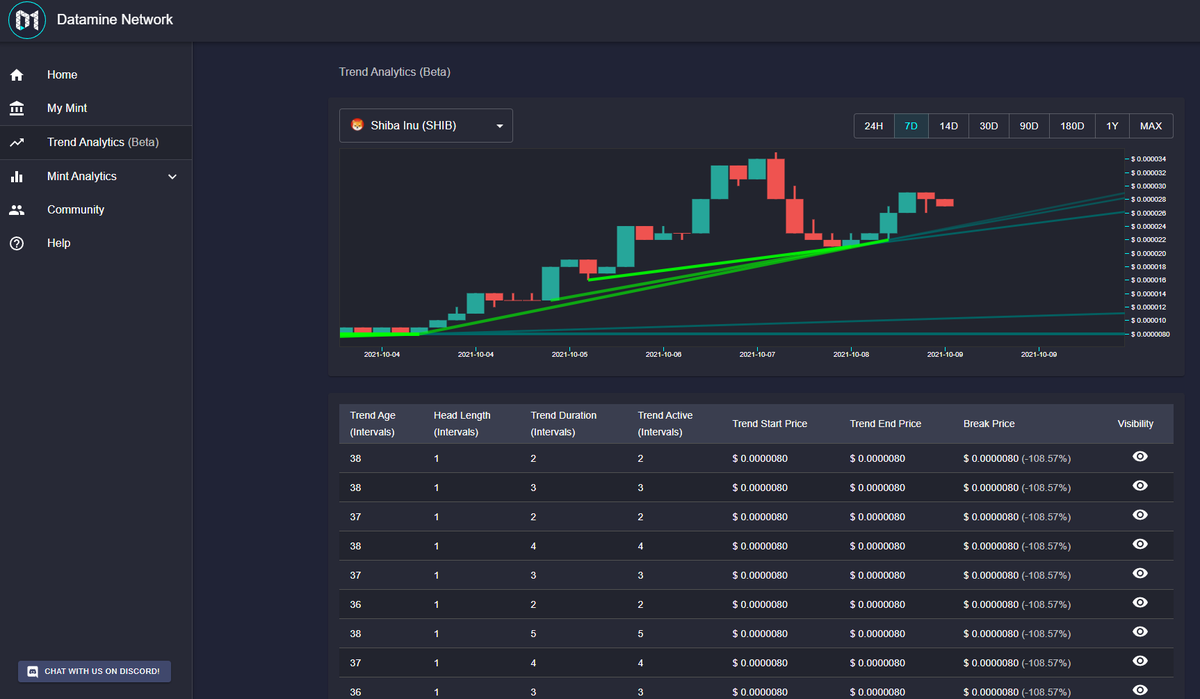Expand the Mint Analytics chevron
Screen dimensions: 1200x699
(x=172, y=177)
